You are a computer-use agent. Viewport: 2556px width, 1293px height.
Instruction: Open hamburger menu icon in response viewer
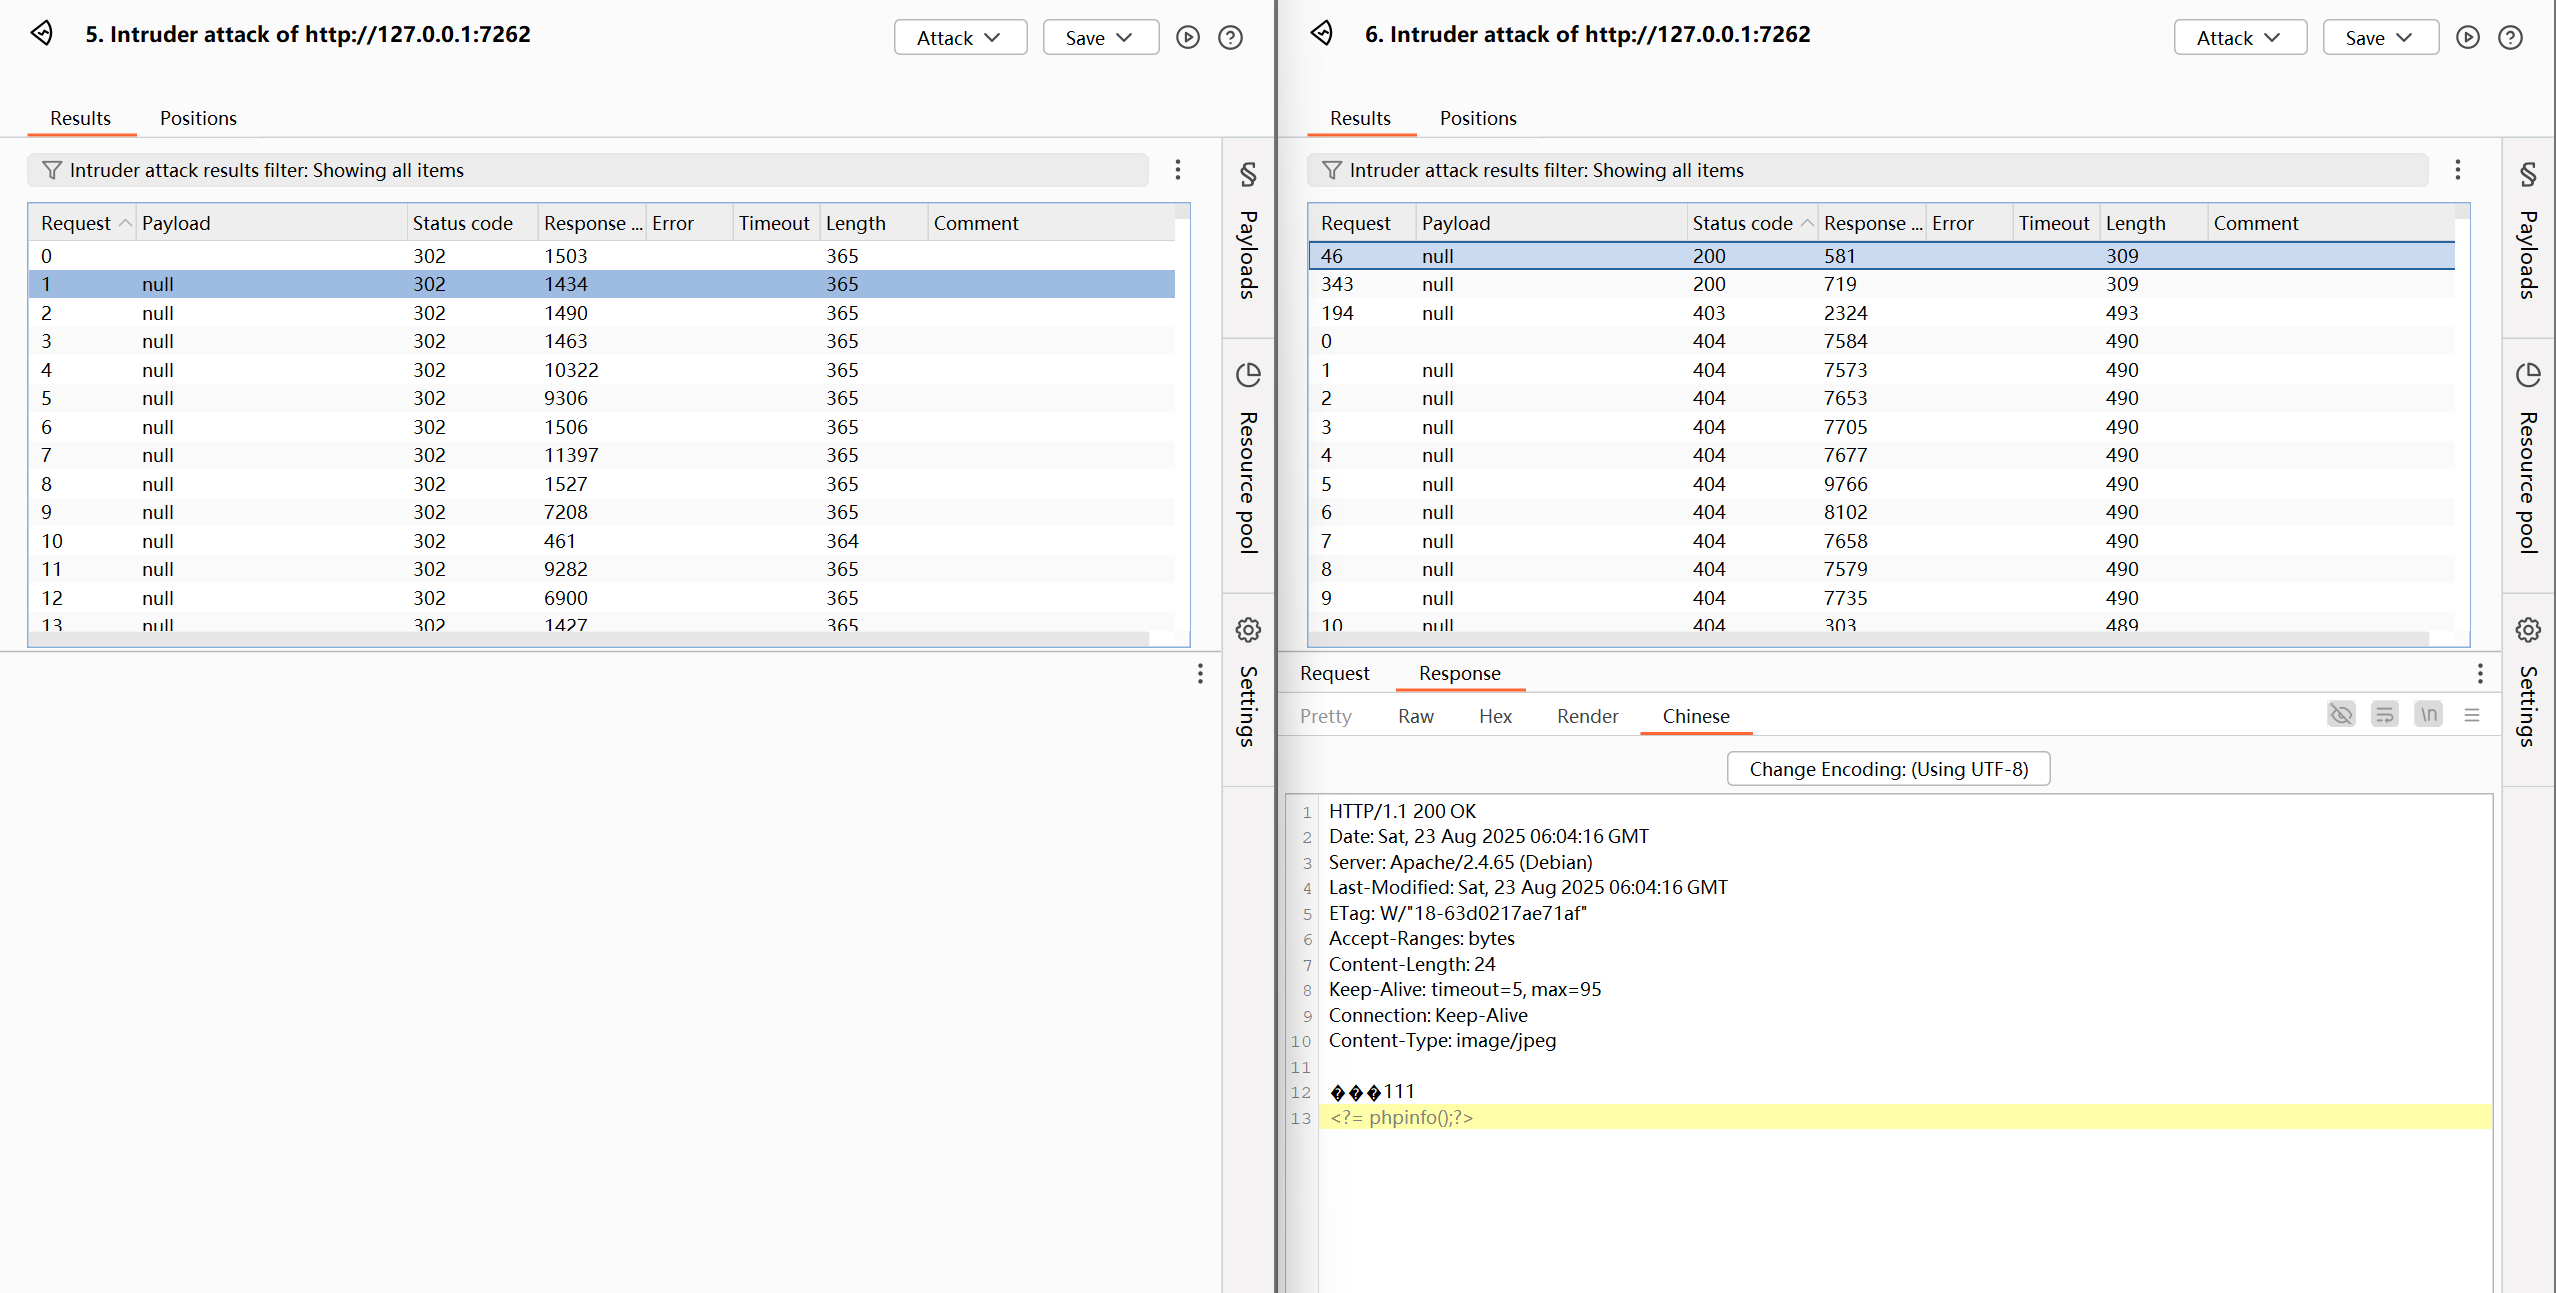coord(2472,715)
